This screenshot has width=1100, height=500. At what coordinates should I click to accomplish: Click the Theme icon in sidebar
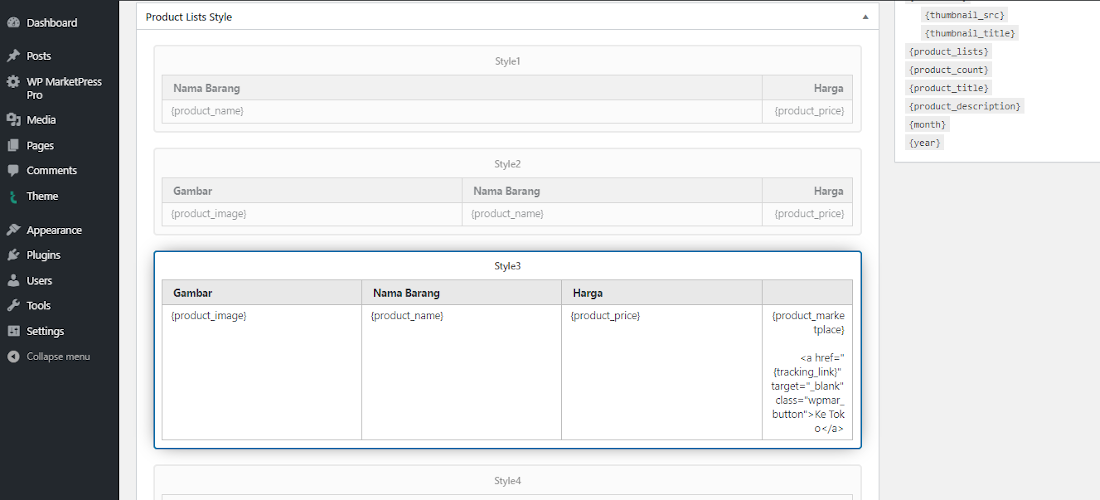[x=13, y=196]
